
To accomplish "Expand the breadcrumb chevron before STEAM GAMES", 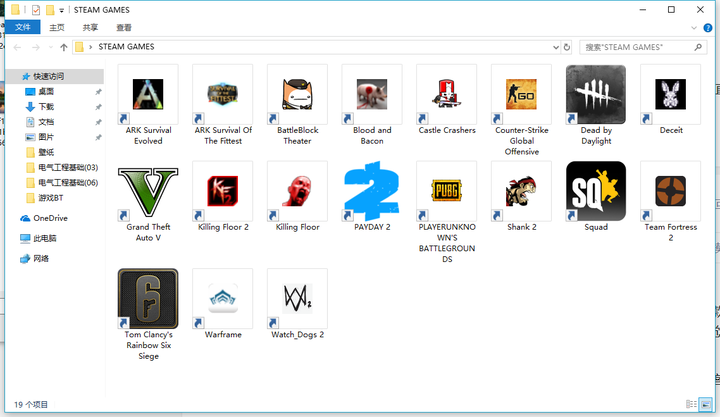I will coord(90,47).
